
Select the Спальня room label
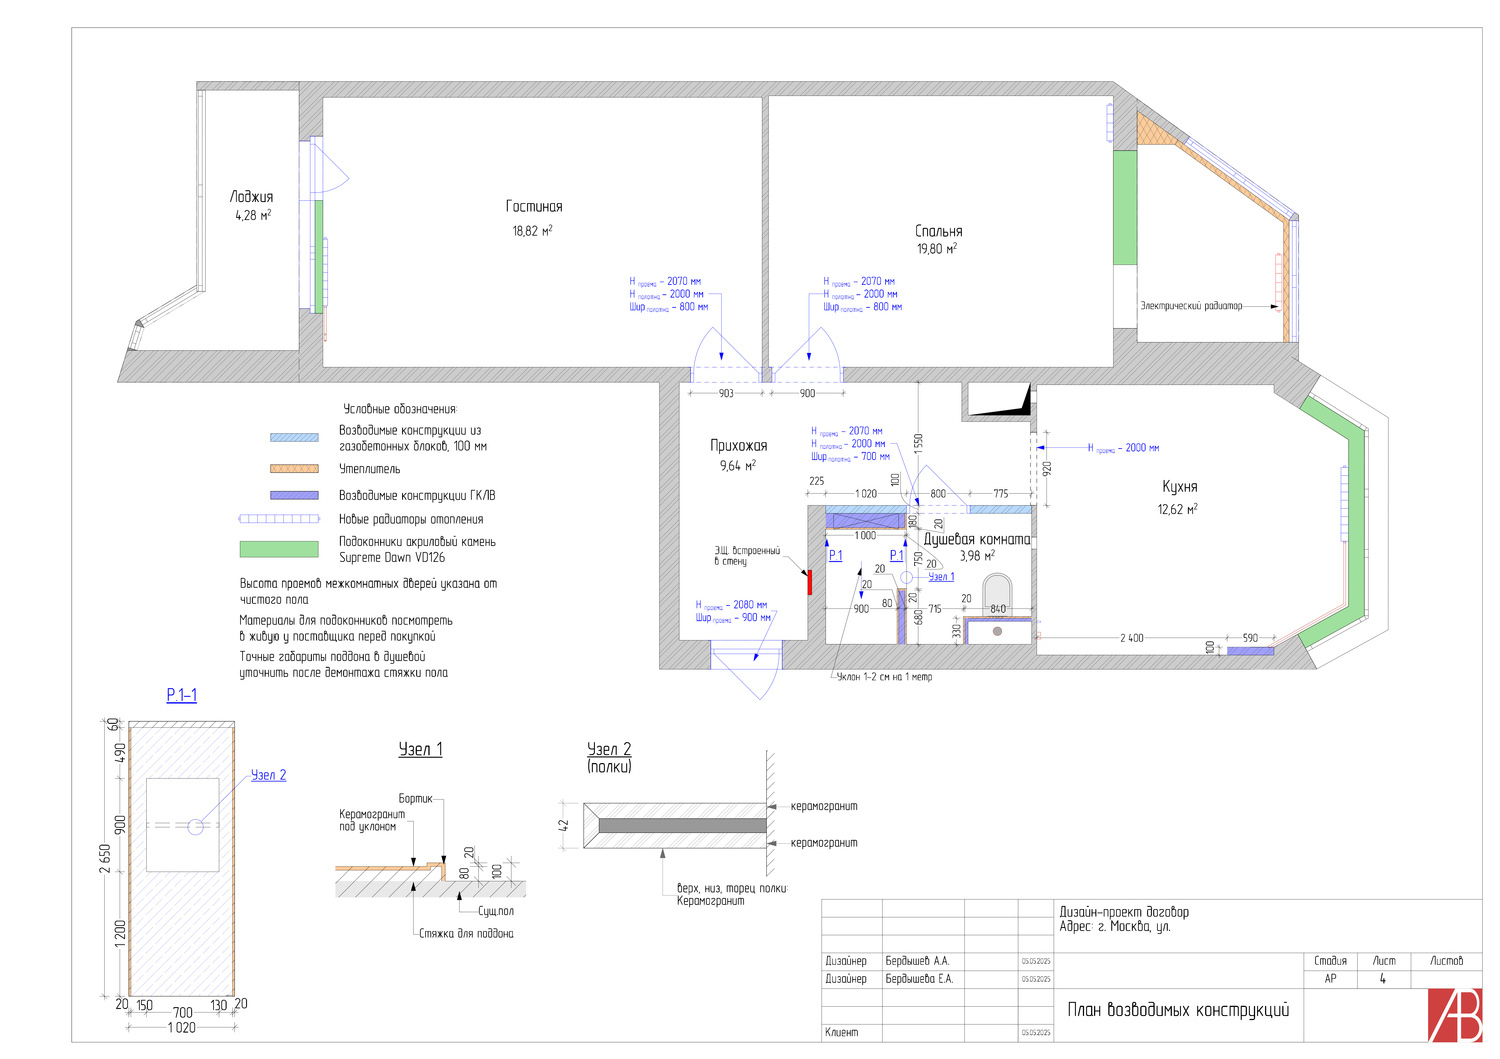click(x=938, y=231)
